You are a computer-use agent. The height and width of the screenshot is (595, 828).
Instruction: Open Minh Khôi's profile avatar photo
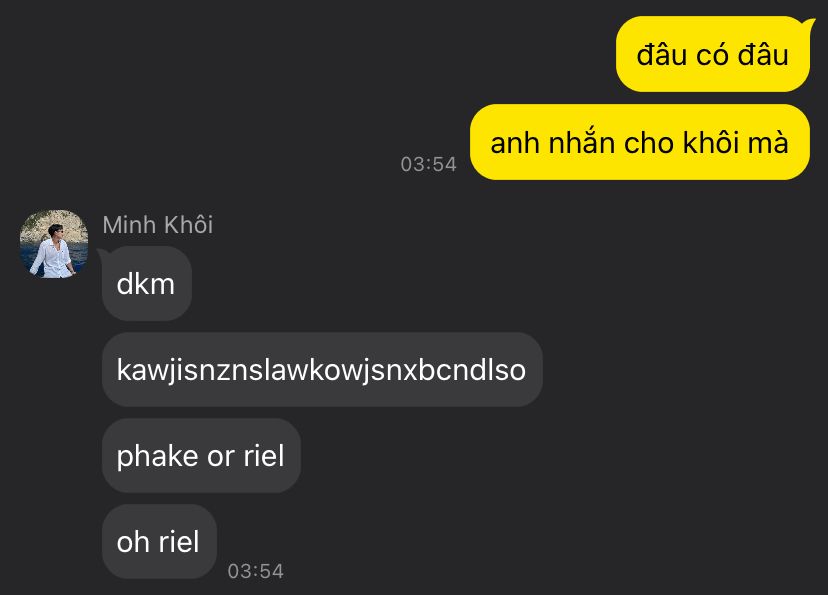point(54,244)
